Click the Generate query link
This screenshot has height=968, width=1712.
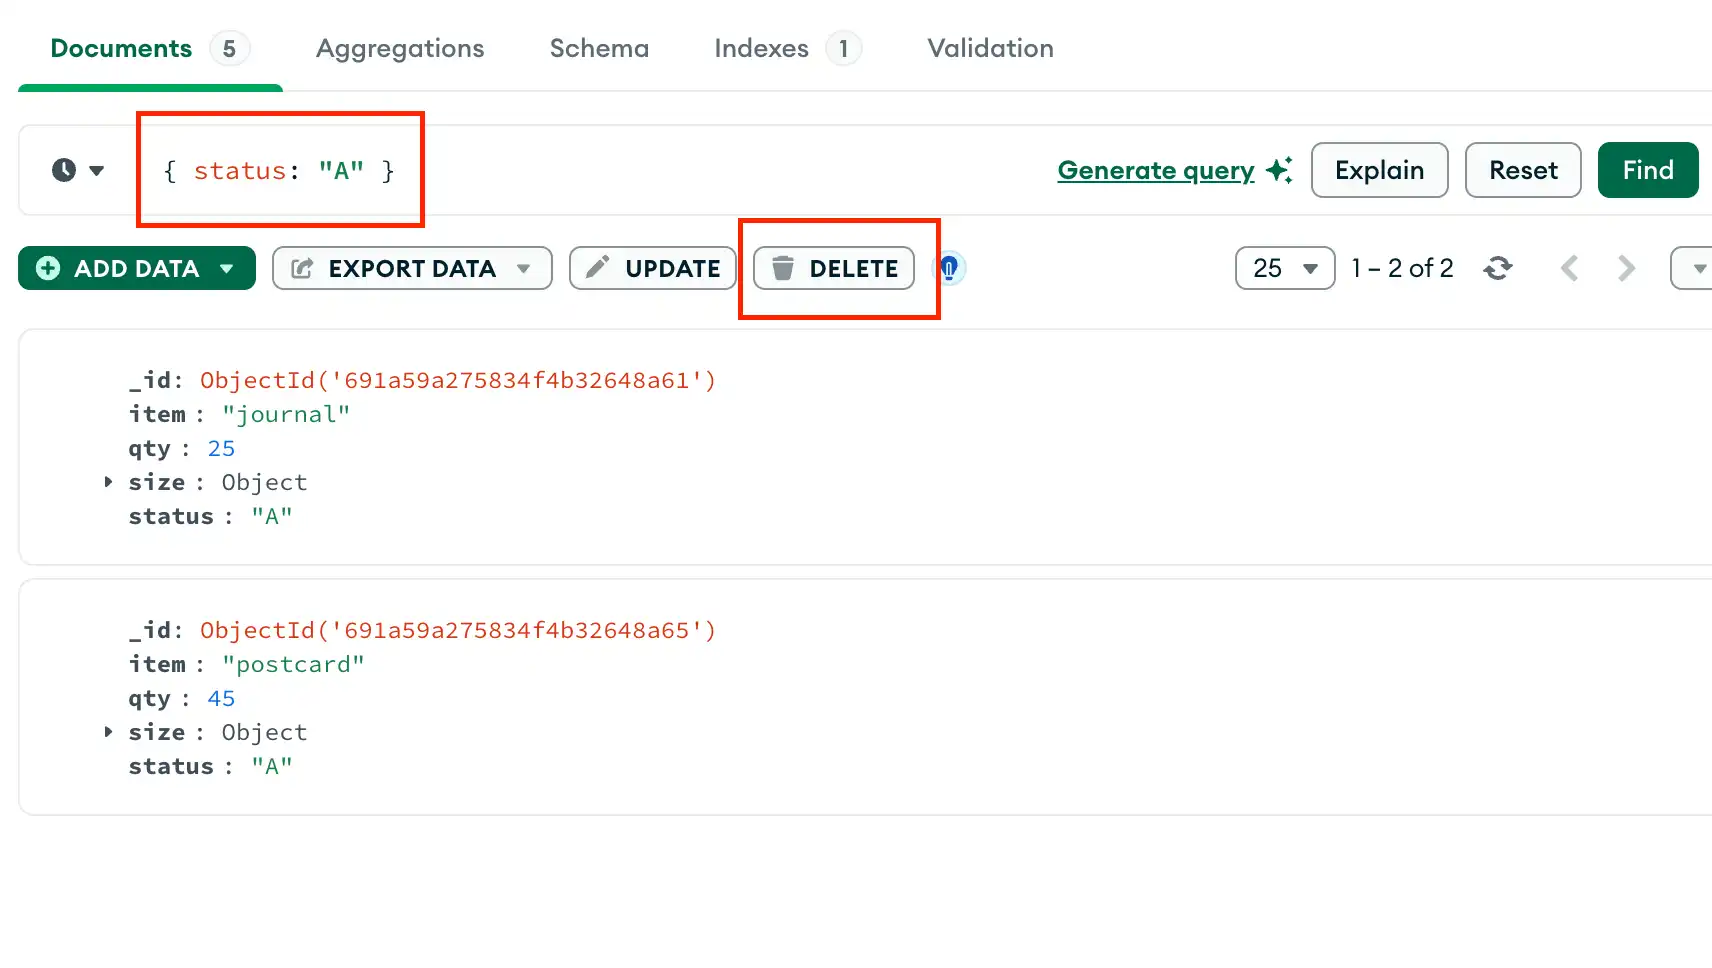click(1156, 170)
